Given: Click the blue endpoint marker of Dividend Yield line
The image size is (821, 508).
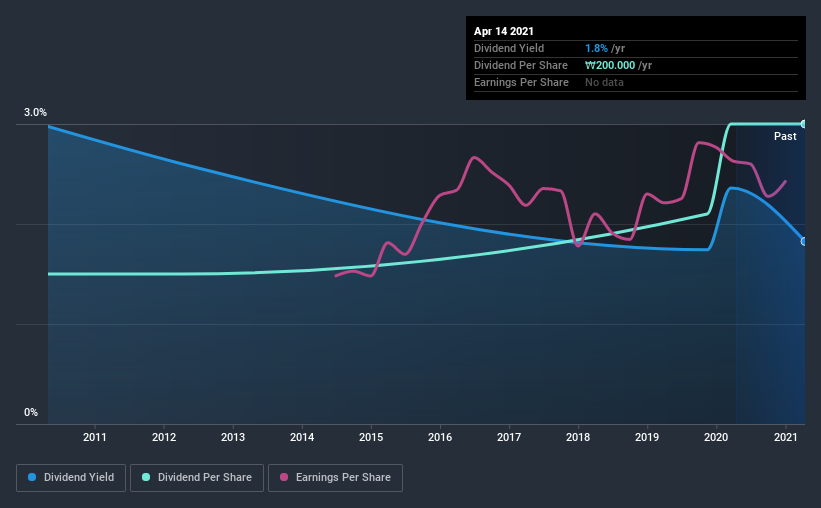Looking at the screenshot, I should pos(803,241).
